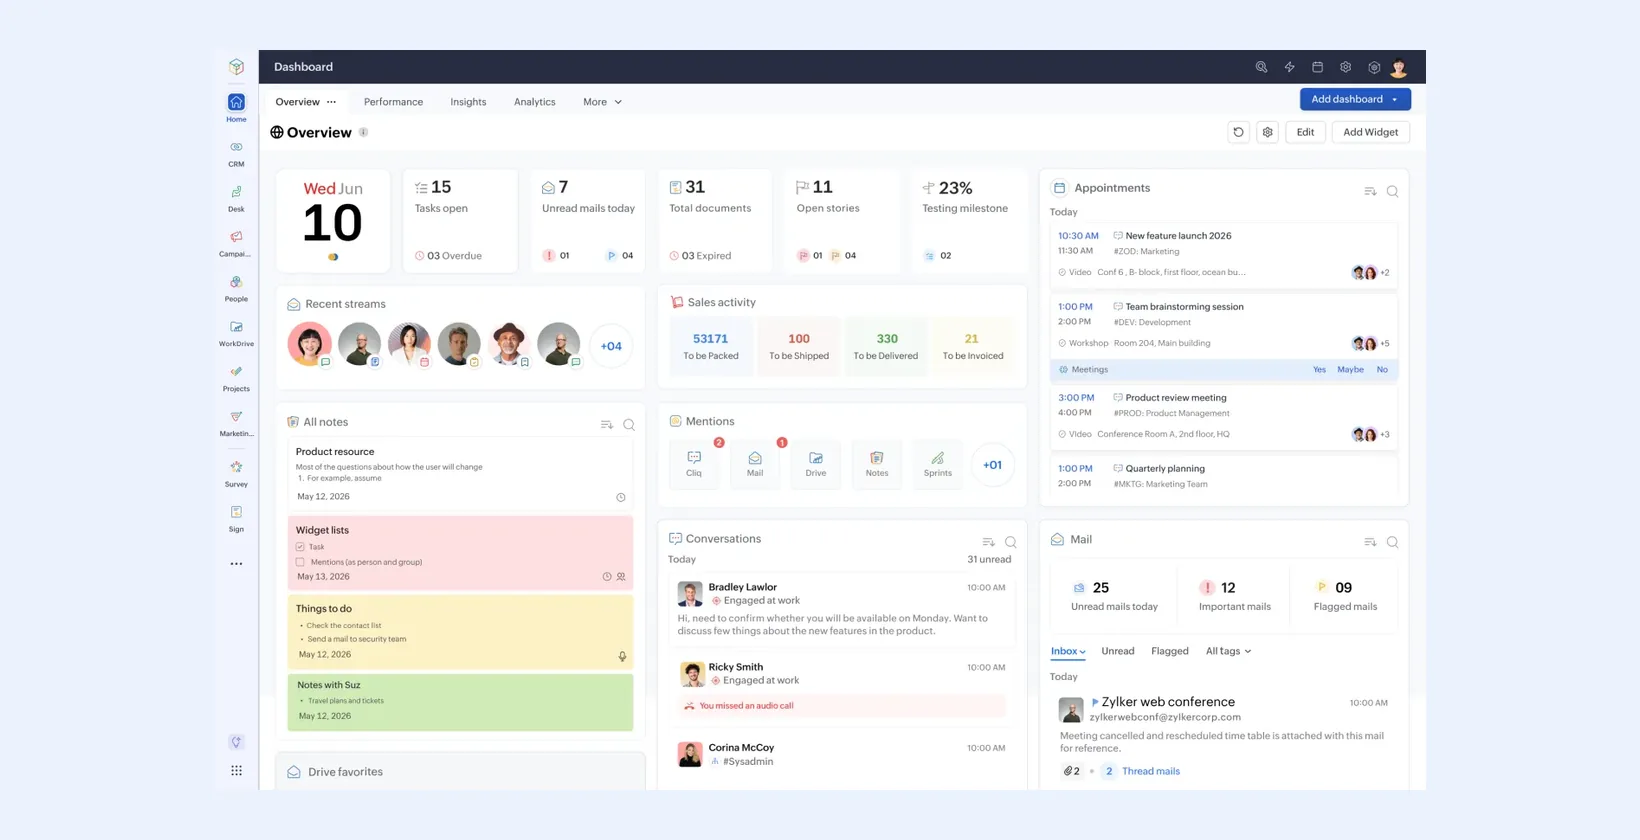The width and height of the screenshot is (1640, 840).
Task: Open the All tags dropdown
Action: click(x=1228, y=651)
